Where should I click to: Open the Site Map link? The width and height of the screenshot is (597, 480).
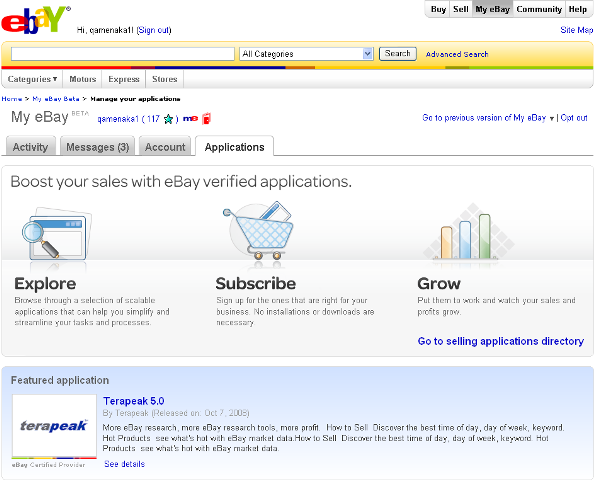tap(576, 30)
